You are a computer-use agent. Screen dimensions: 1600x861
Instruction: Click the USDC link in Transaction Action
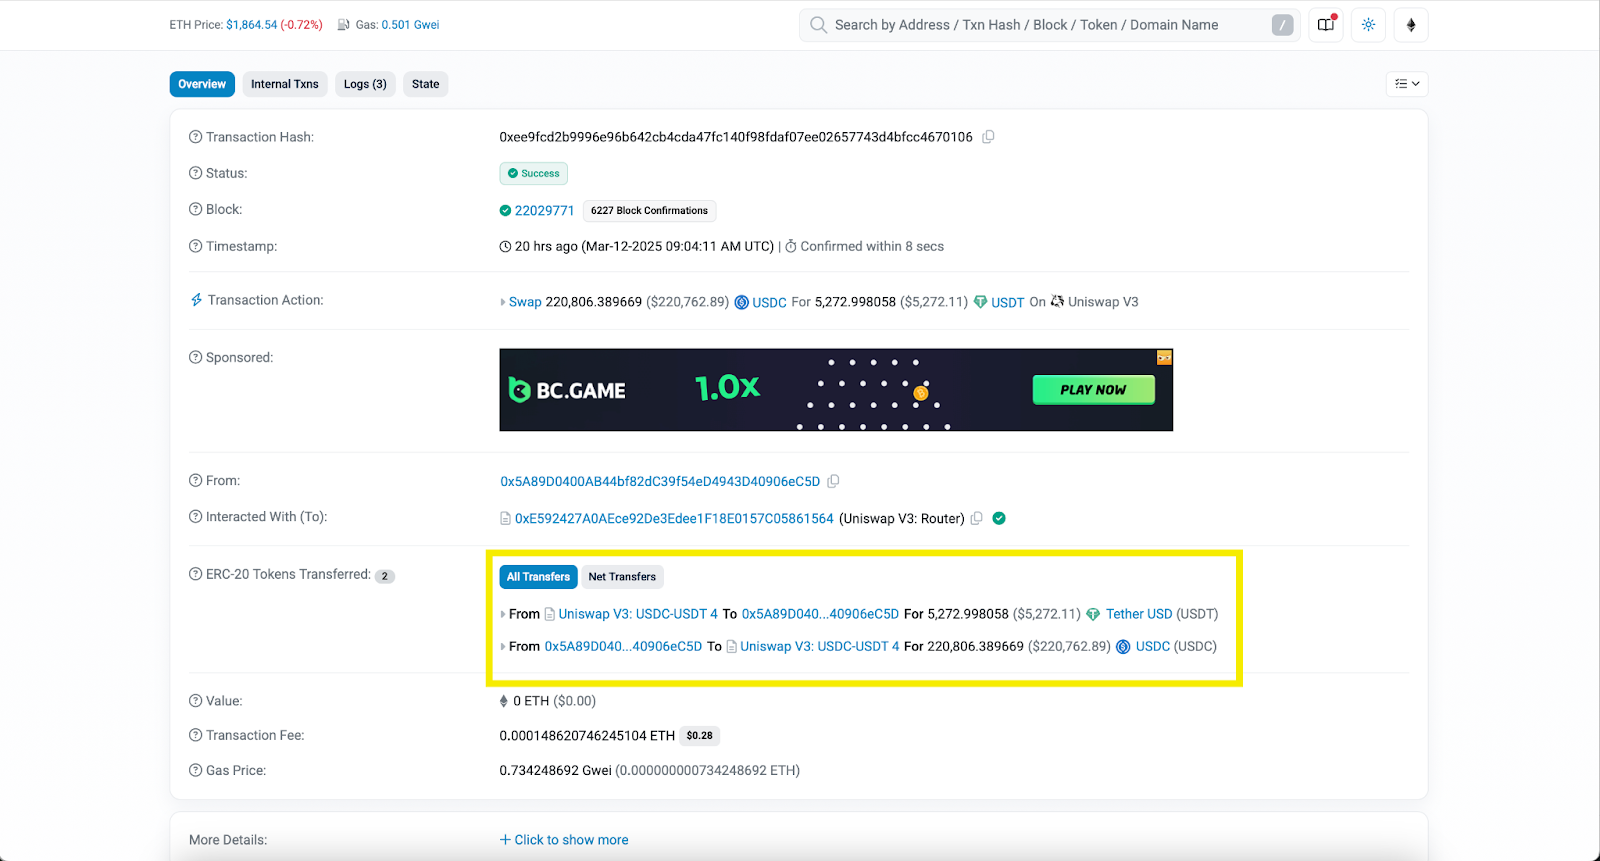click(x=769, y=302)
